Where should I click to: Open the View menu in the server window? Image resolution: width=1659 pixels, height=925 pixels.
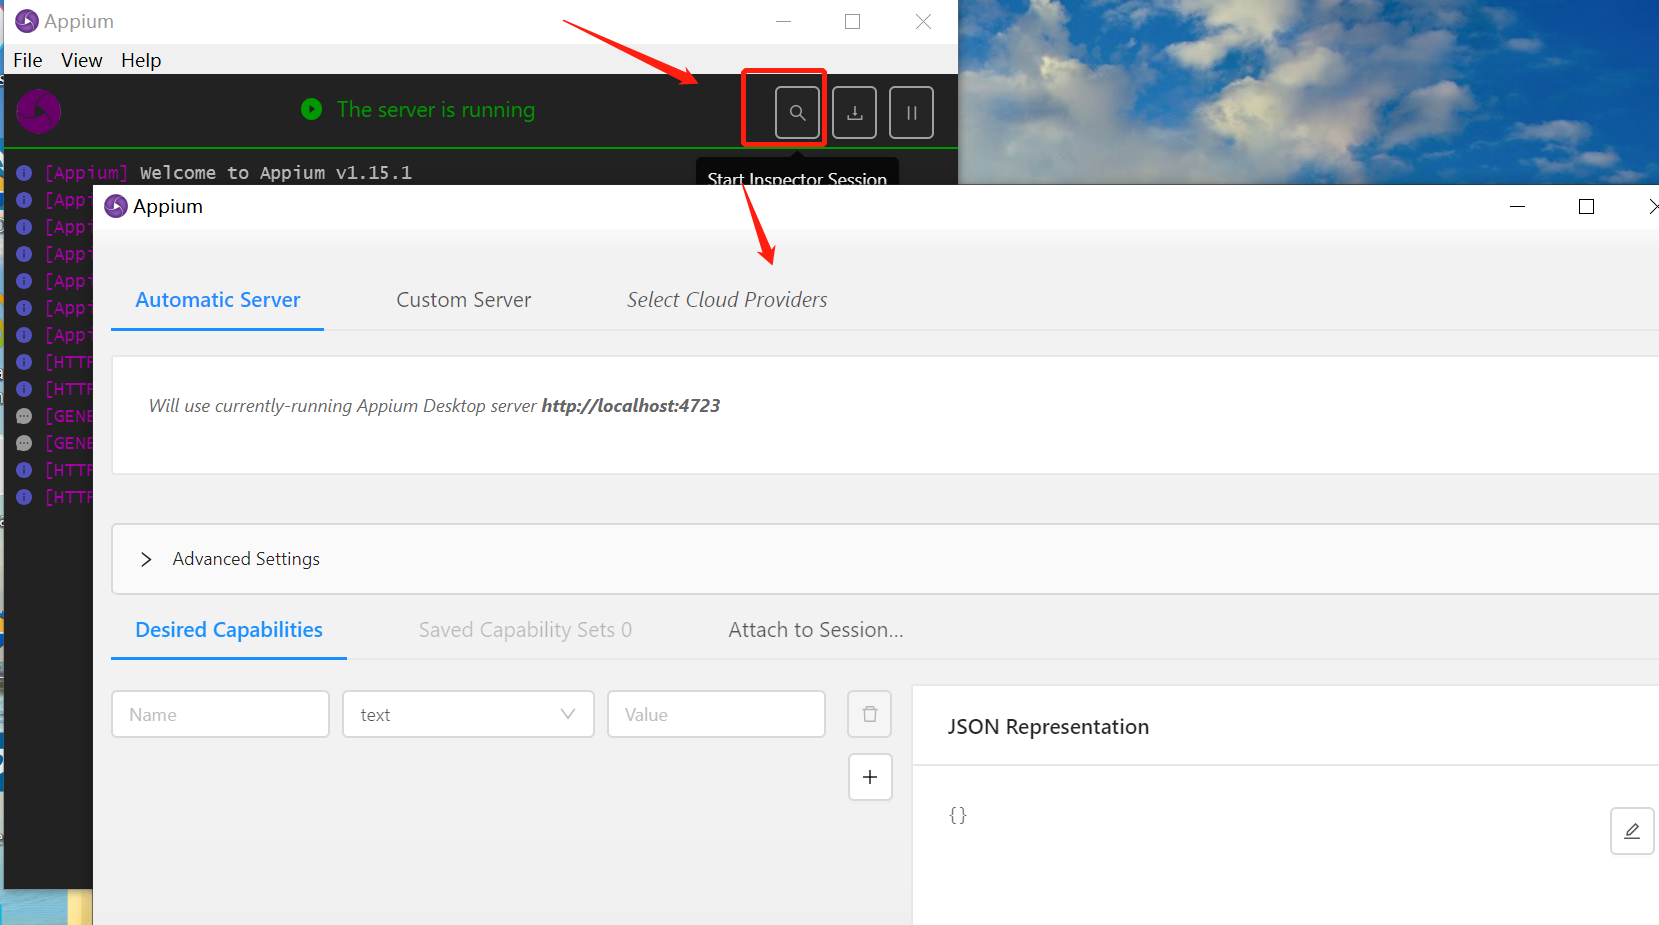pos(82,60)
